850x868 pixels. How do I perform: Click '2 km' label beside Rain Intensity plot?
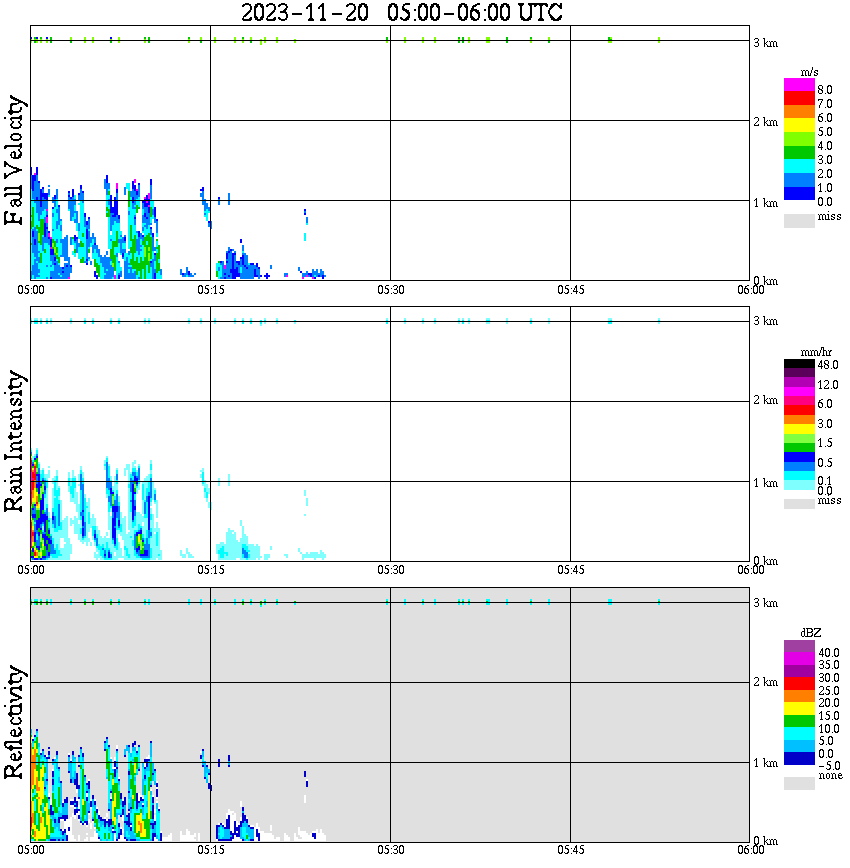point(765,400)
